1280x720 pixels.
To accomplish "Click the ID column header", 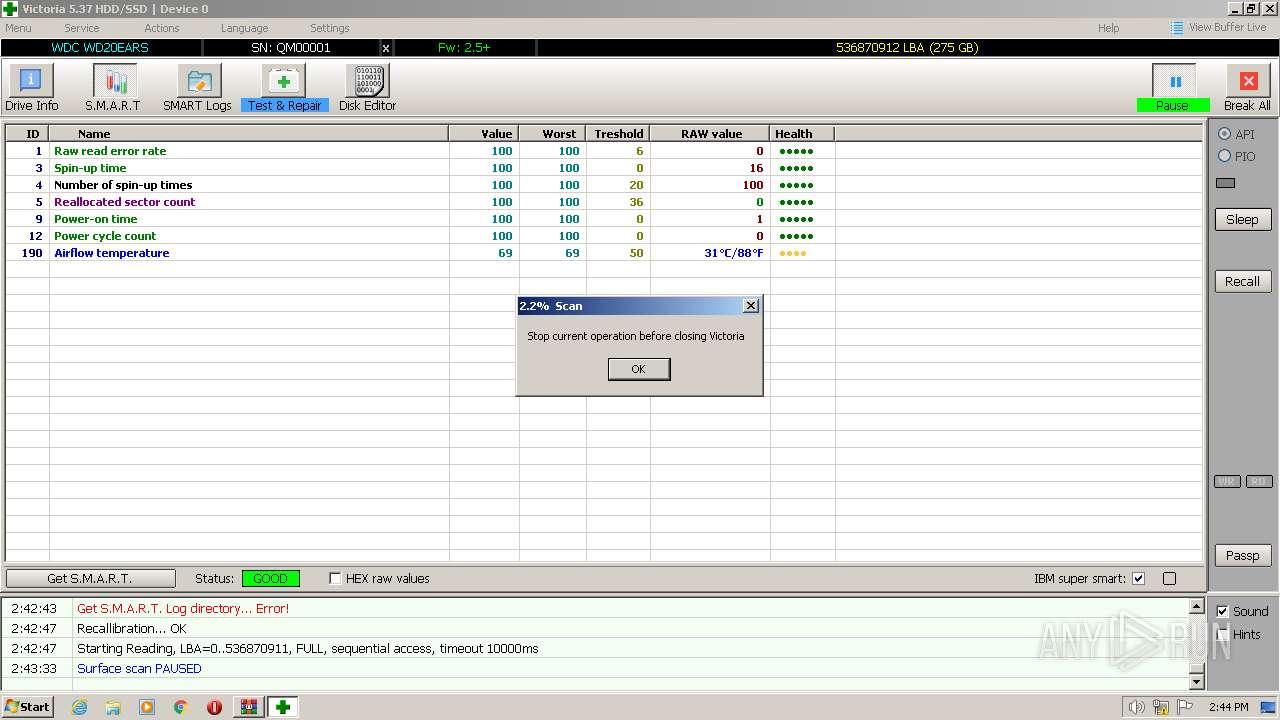I will coord(27,133).
